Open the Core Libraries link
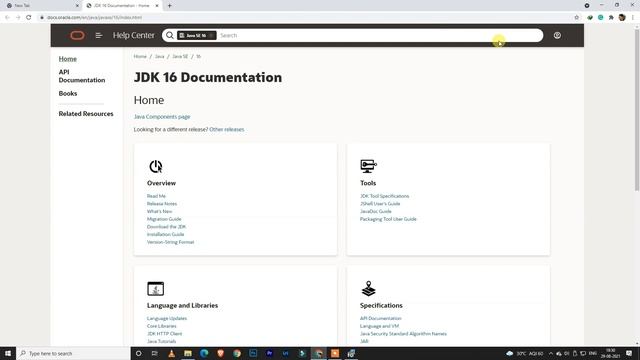 [162, 326]
